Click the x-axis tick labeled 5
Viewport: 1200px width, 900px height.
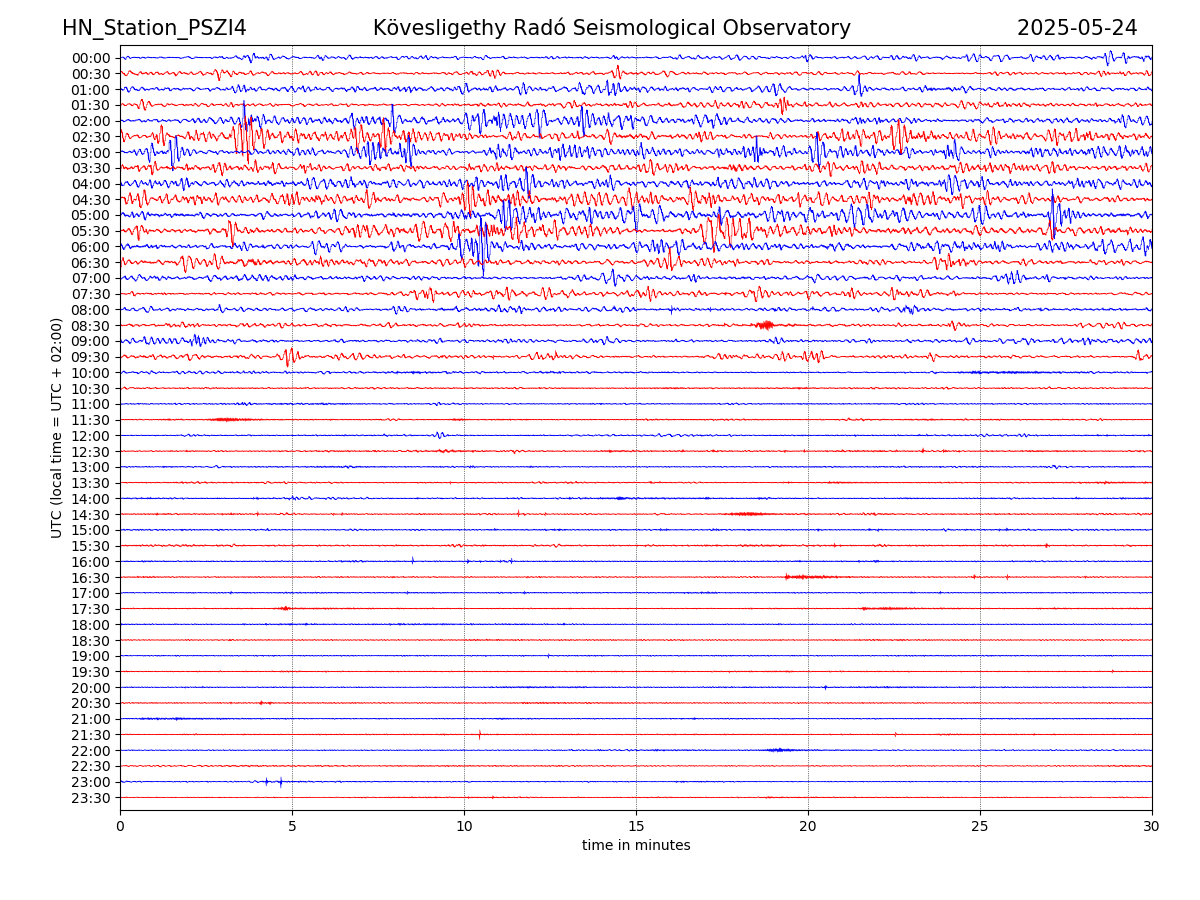click(292, 826)
